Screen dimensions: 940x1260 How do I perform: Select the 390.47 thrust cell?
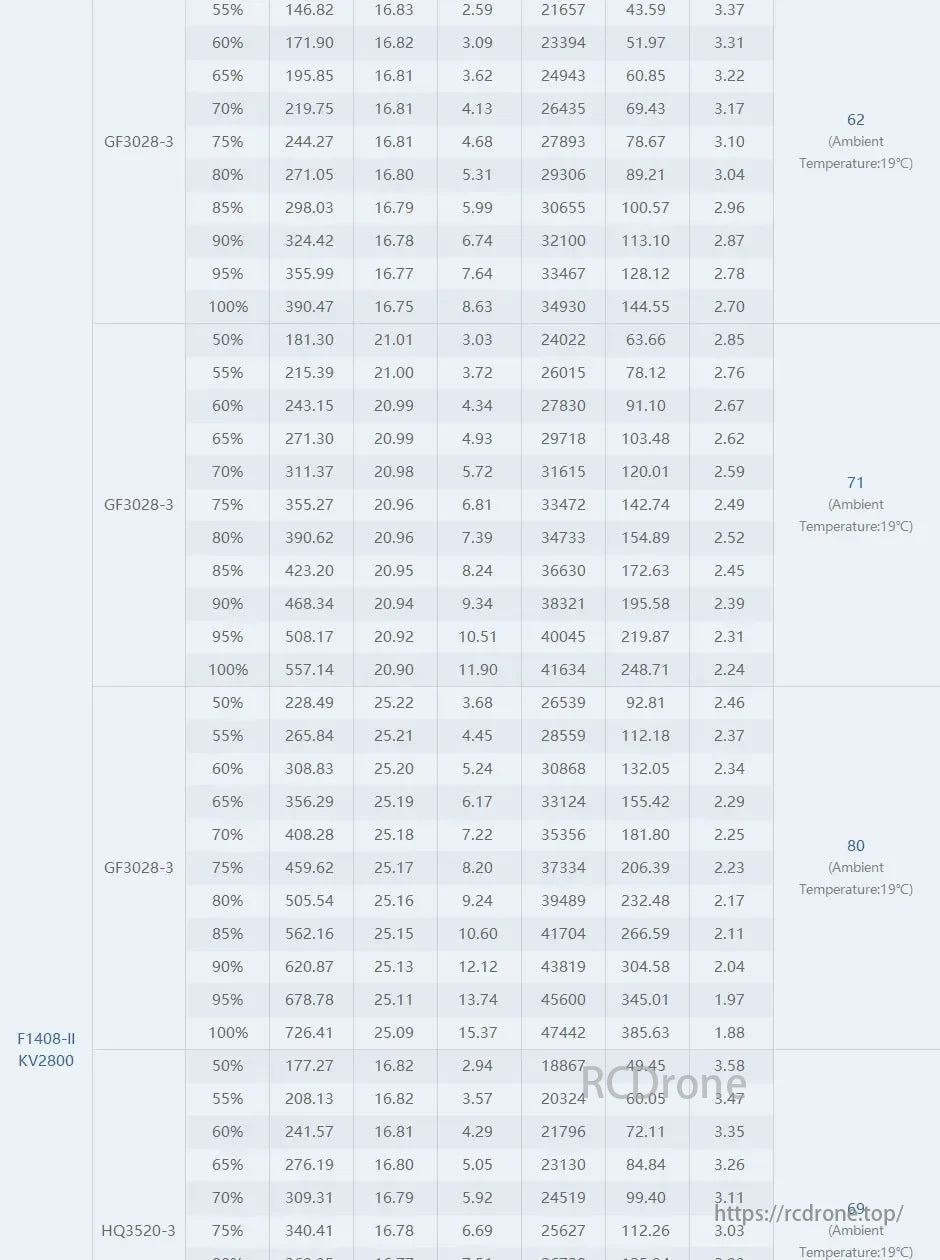tap(309, 306)
